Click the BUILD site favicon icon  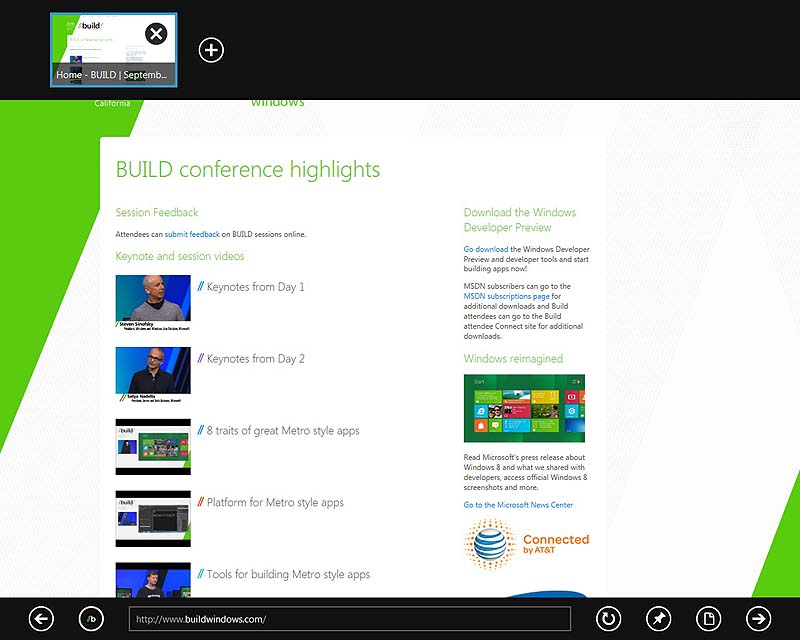[x=91, y=618]
